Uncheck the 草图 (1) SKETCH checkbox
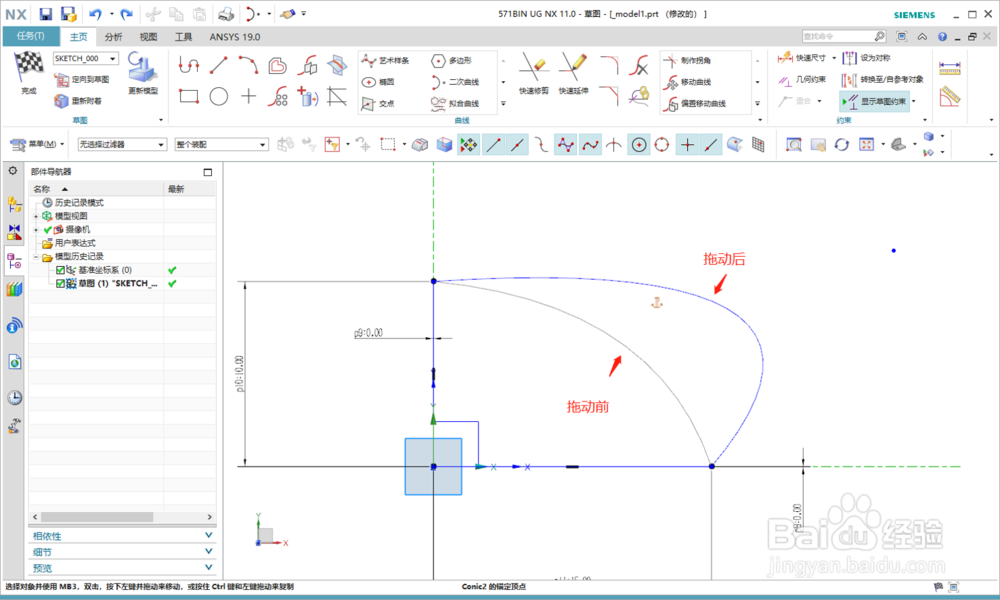This screenshot has height=600, width=1000. [61, 283]
